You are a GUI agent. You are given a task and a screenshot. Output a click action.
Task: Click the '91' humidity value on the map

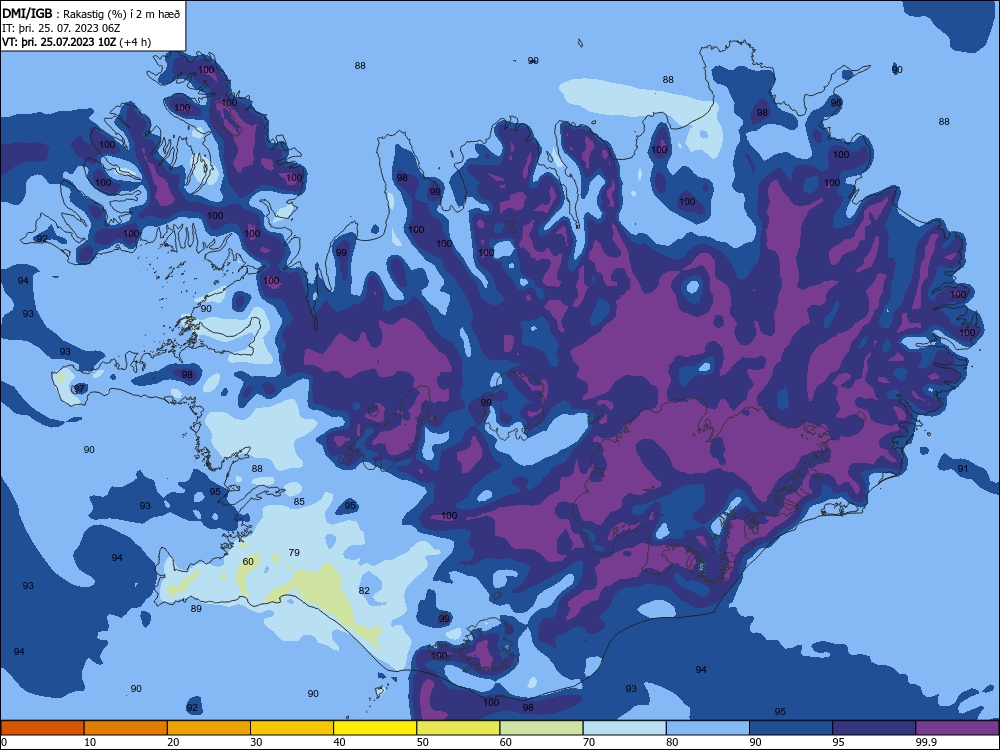[963, 469]
